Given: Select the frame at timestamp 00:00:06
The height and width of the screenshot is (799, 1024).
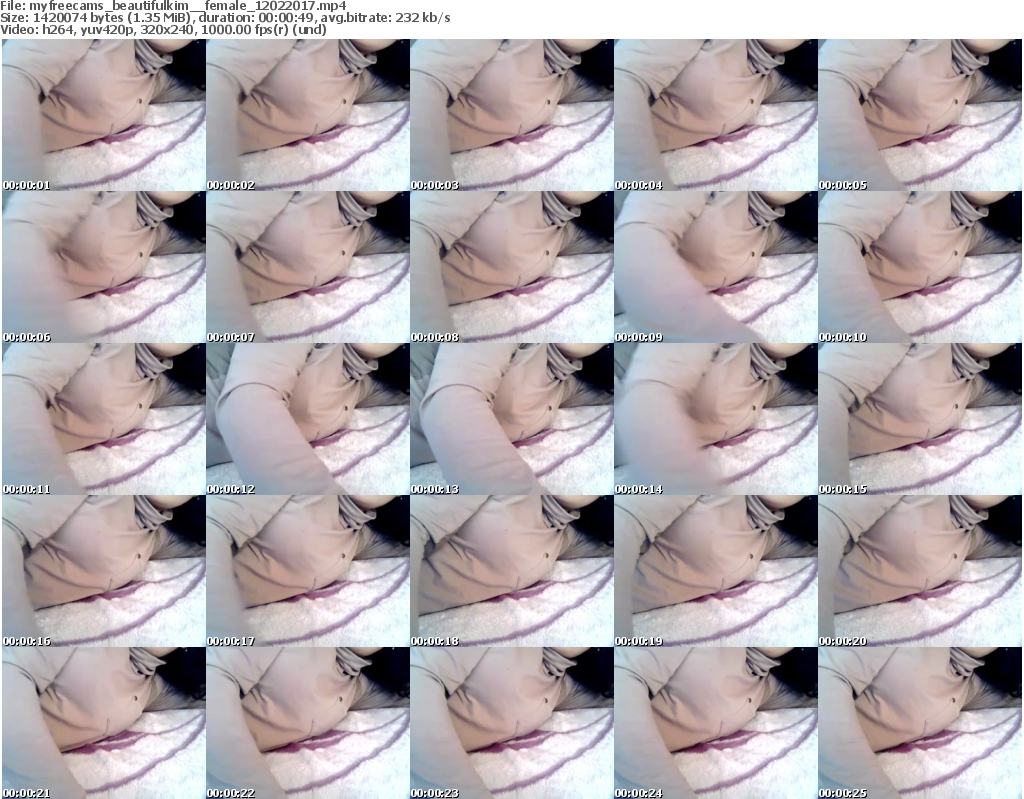Looking at the screenshot, I should [x=104, y=267].
